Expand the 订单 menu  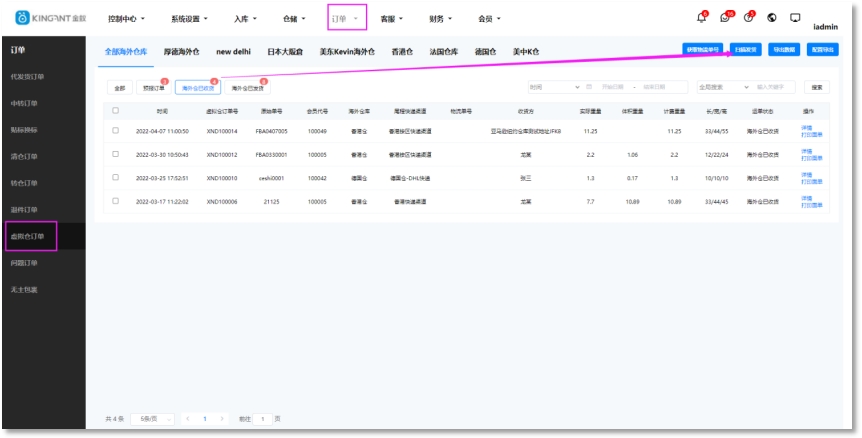click(346, 19)
